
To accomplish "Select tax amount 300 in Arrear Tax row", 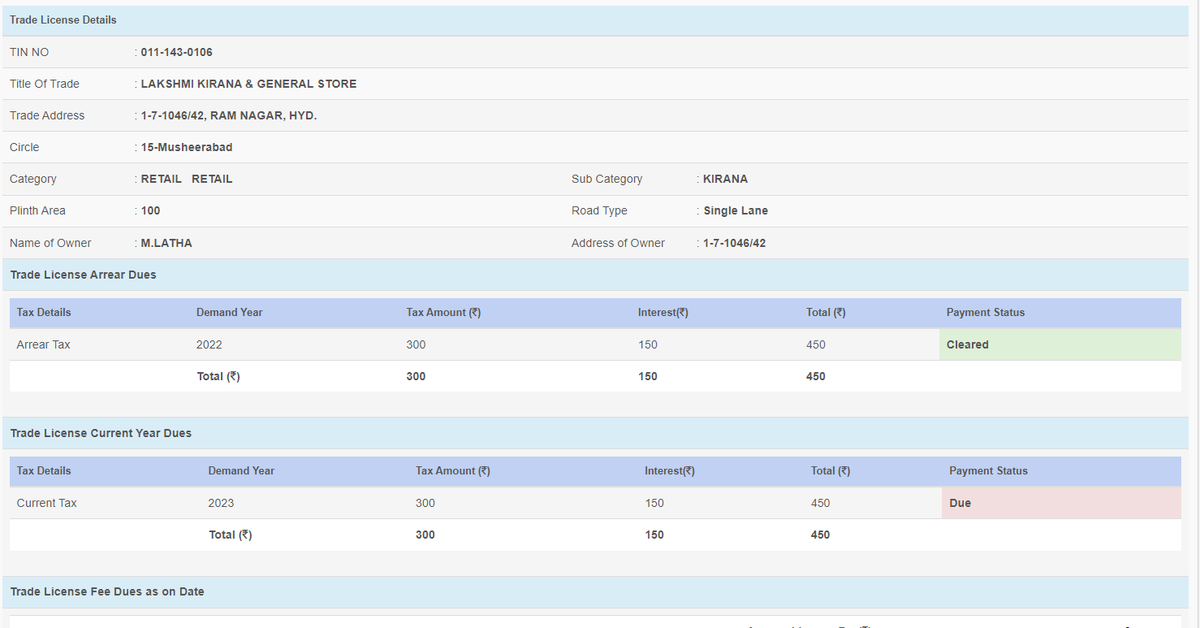I will pyautogui.click(x=416, y=344).
